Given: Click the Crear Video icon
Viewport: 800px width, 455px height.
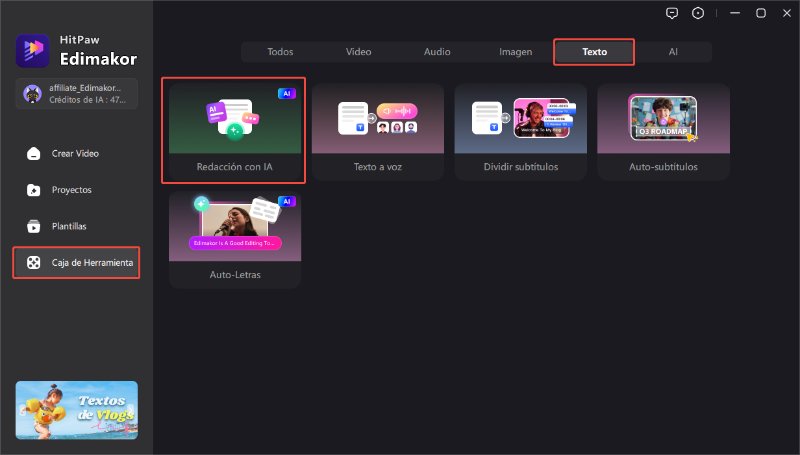Looking at the screenshot, I should [x=34, y=154].
